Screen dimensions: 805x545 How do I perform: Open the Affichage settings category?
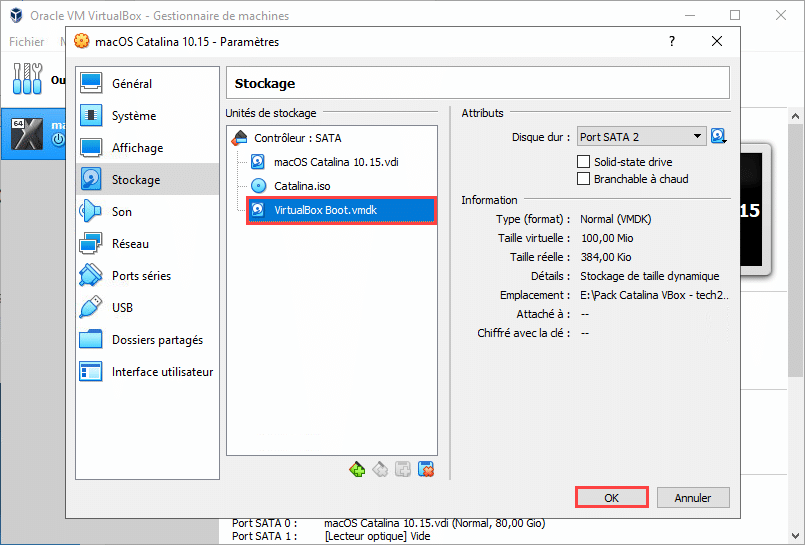click(147, 148)
